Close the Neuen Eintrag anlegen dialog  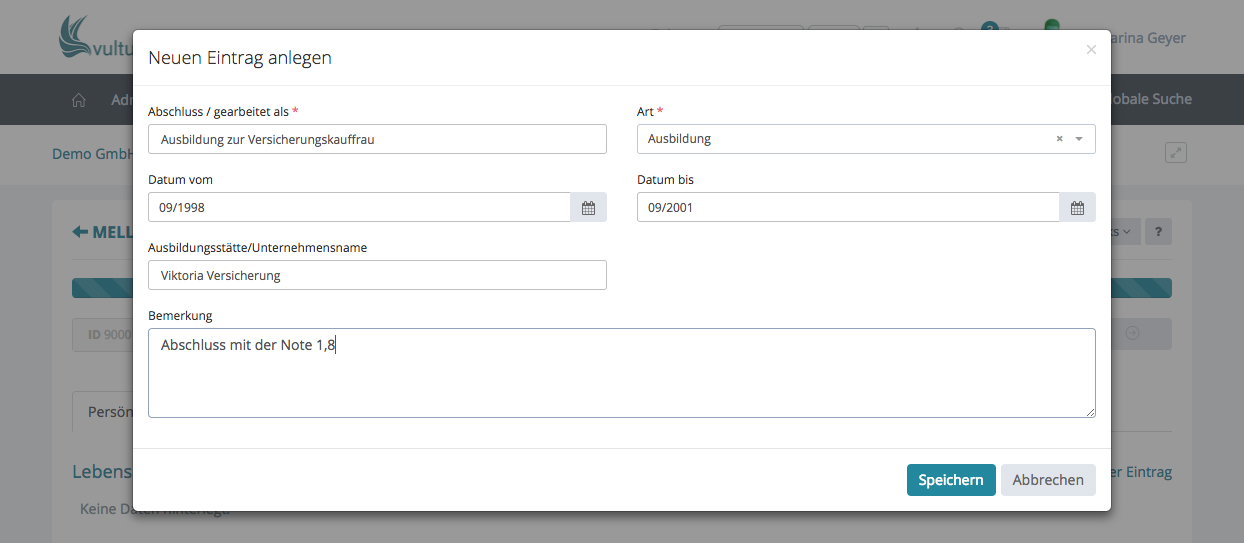(x=1091, y=50)
